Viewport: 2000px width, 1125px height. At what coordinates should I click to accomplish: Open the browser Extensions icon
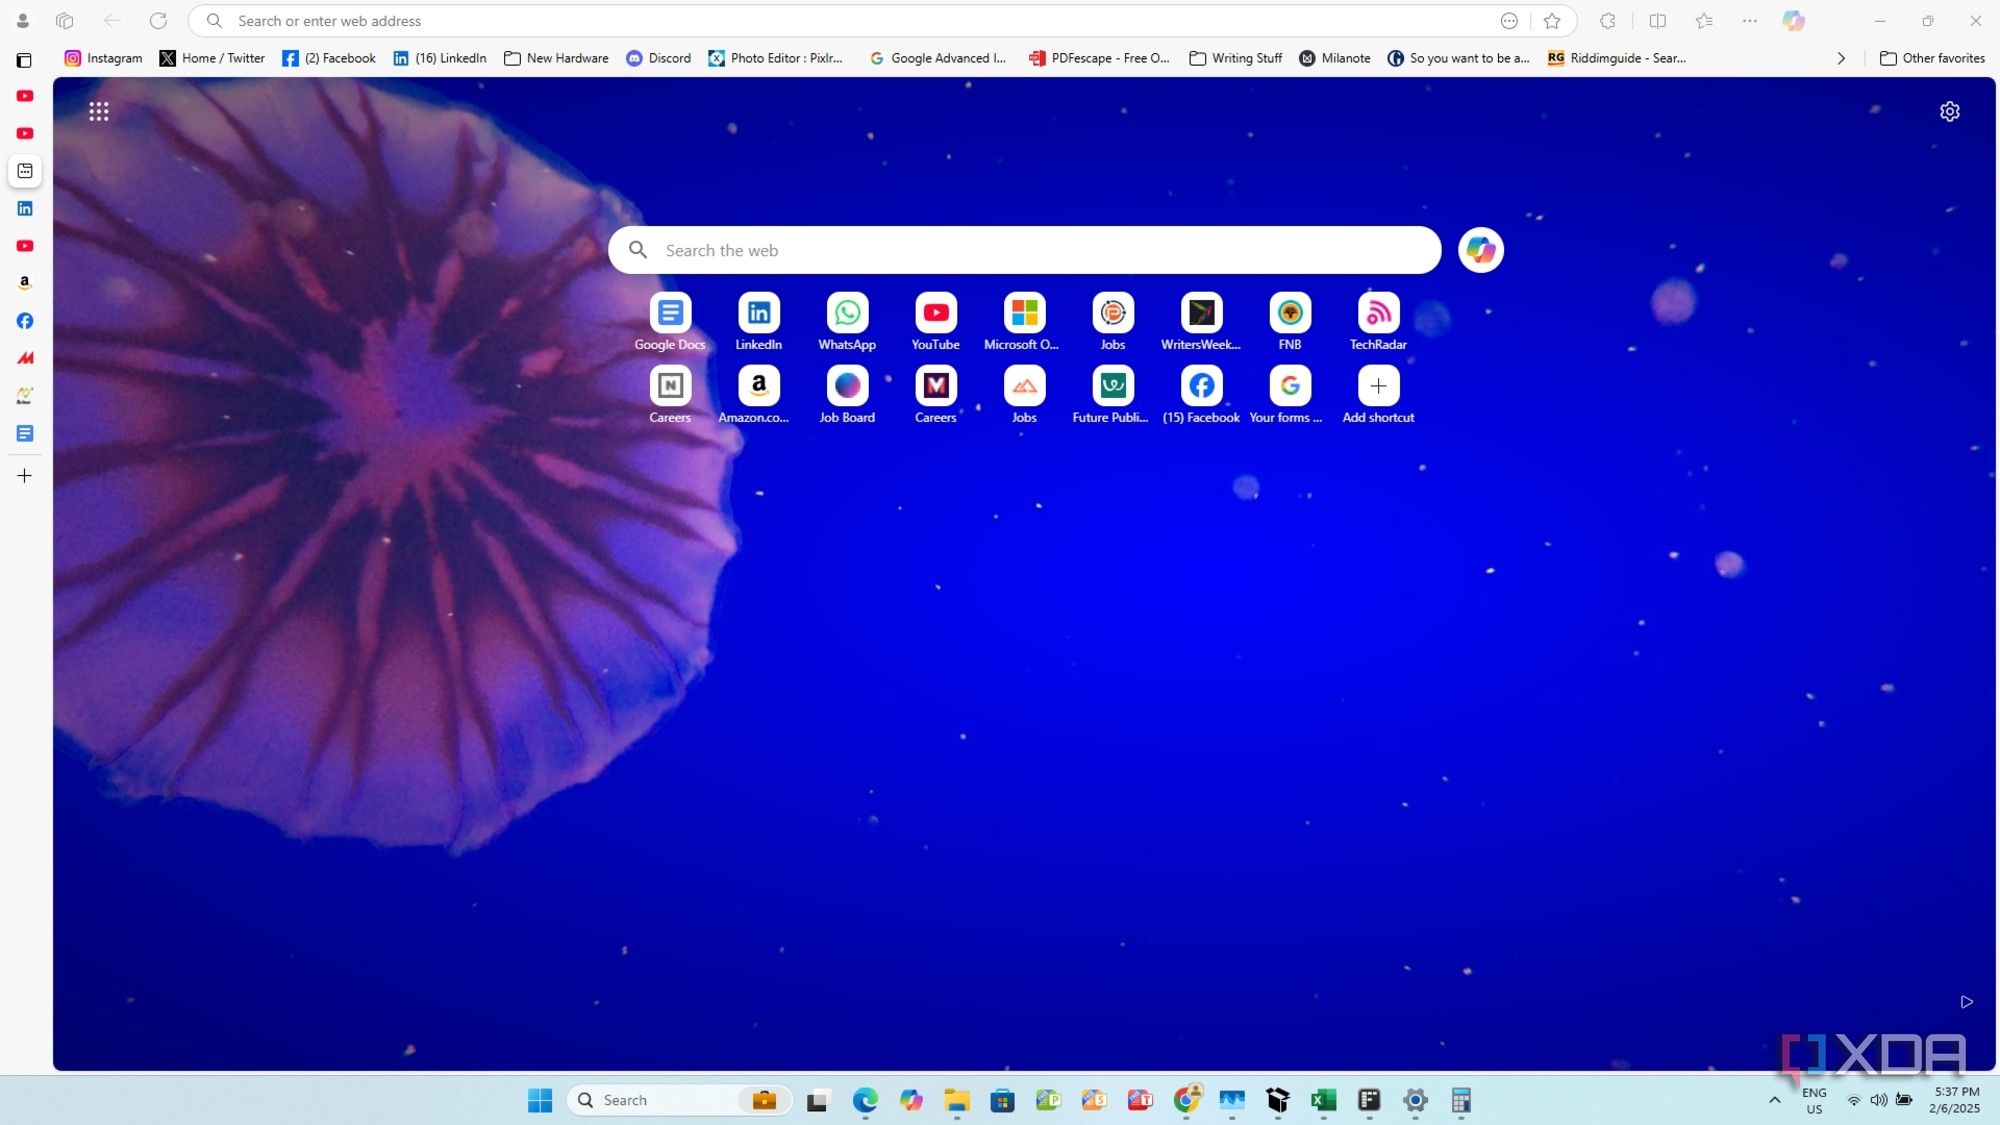tap(1607, 20)
